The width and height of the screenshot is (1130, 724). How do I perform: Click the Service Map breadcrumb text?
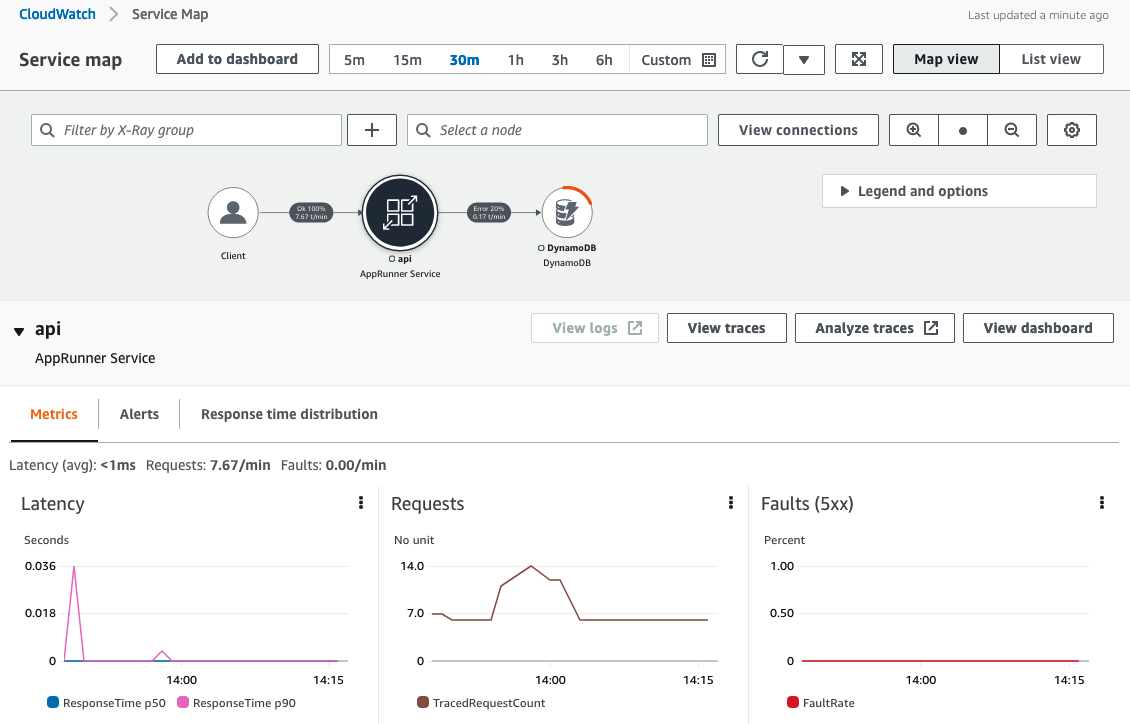coord(170,14)
